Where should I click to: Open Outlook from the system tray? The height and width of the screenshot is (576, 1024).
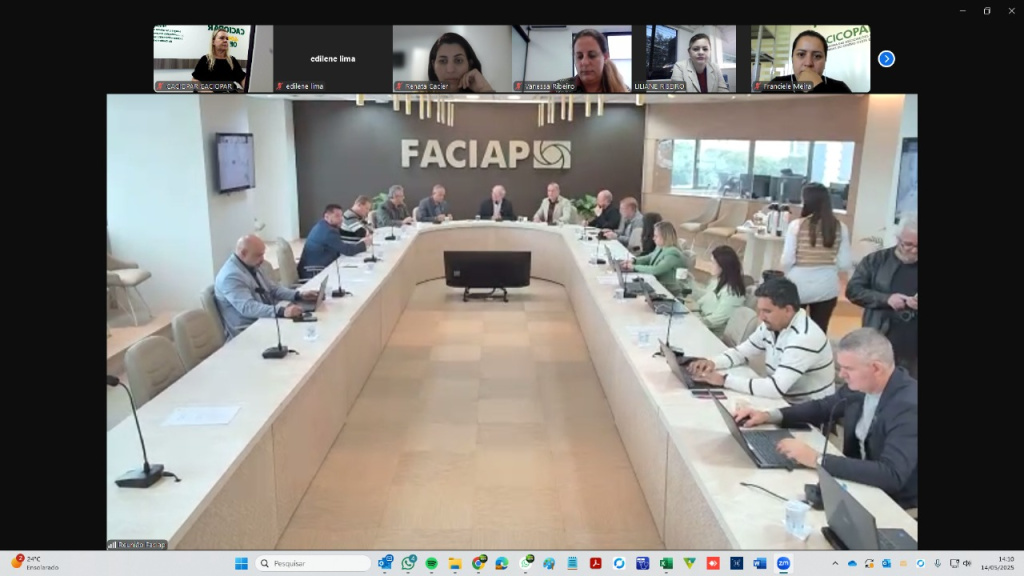coord(886,562)
